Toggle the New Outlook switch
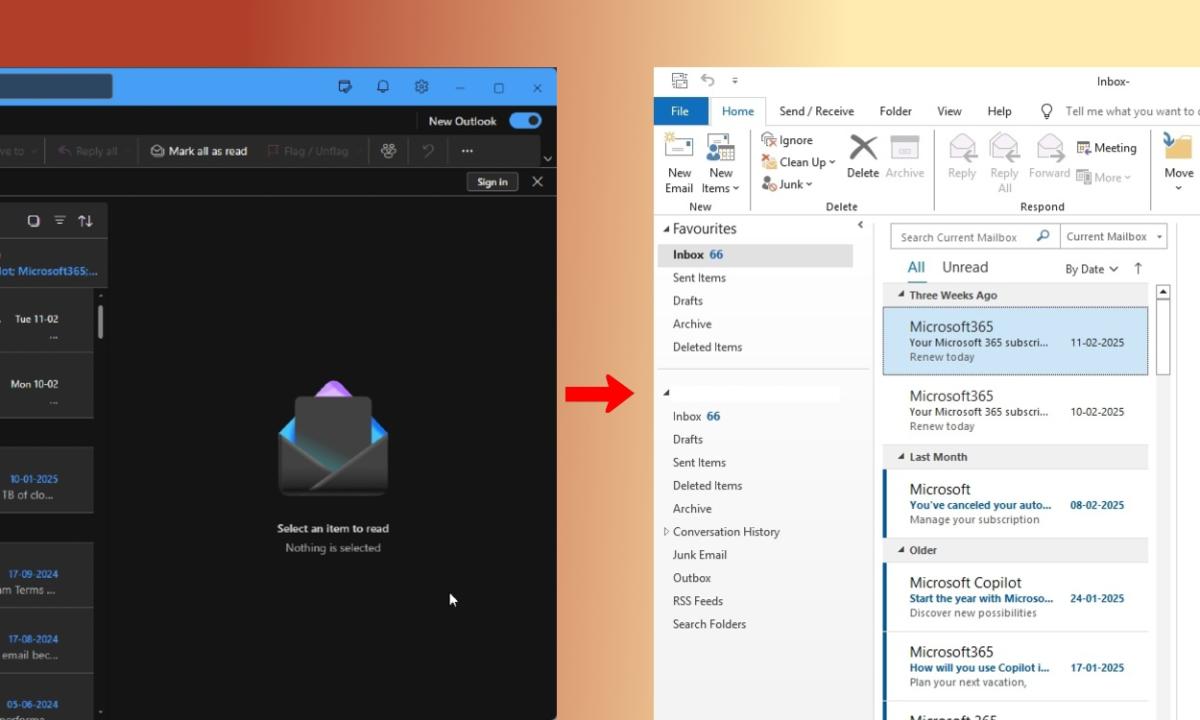 (x=525, y=120)
